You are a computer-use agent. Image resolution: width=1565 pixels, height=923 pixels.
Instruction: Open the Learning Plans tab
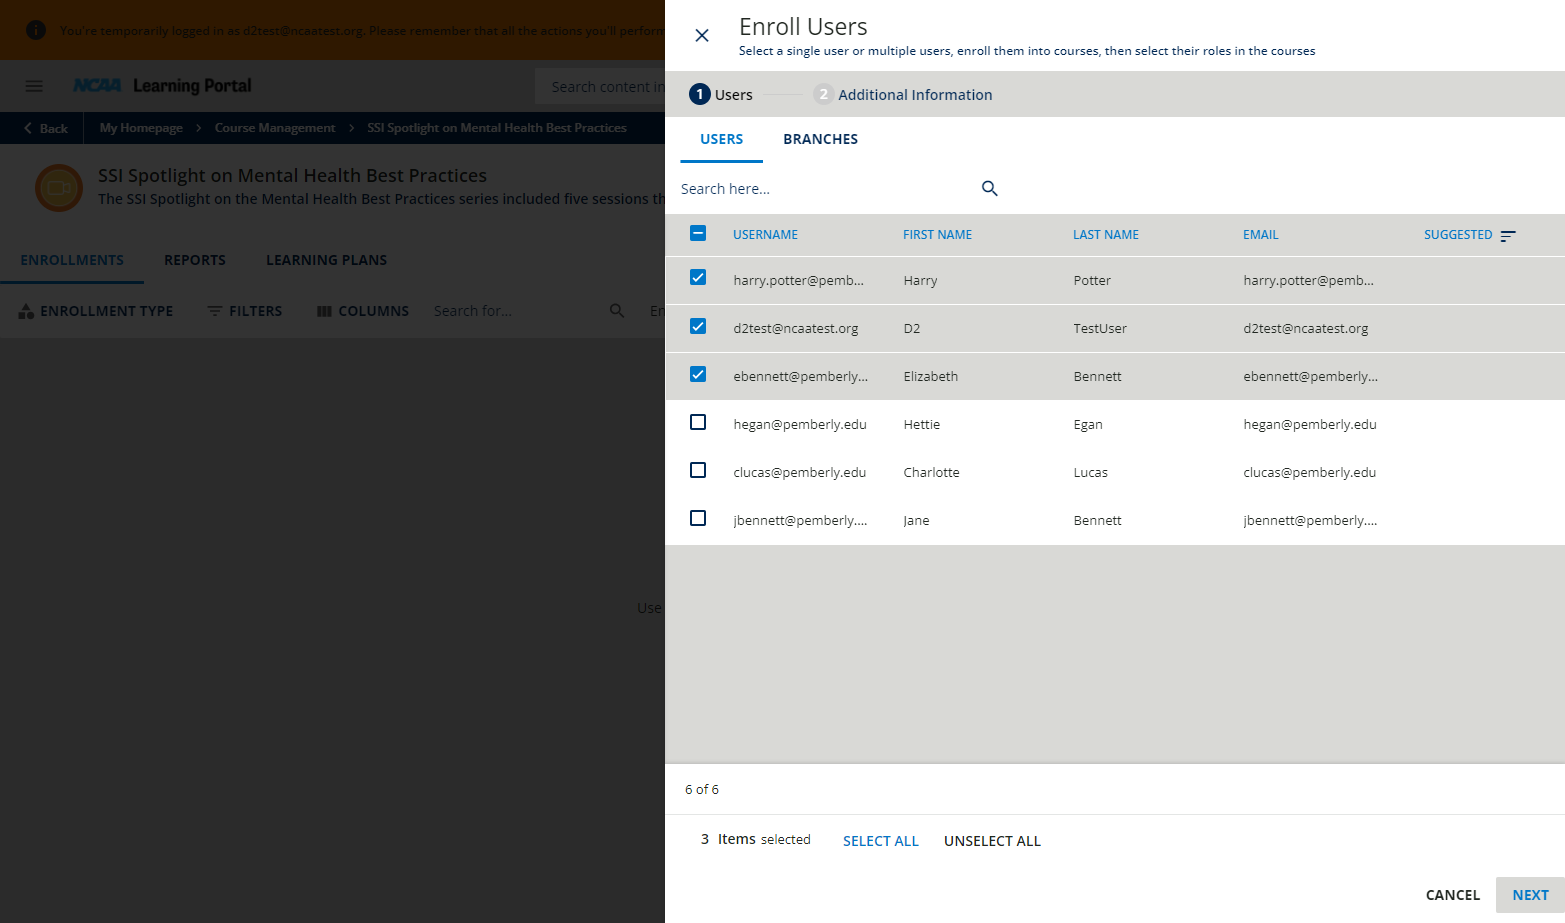point(326,260)
